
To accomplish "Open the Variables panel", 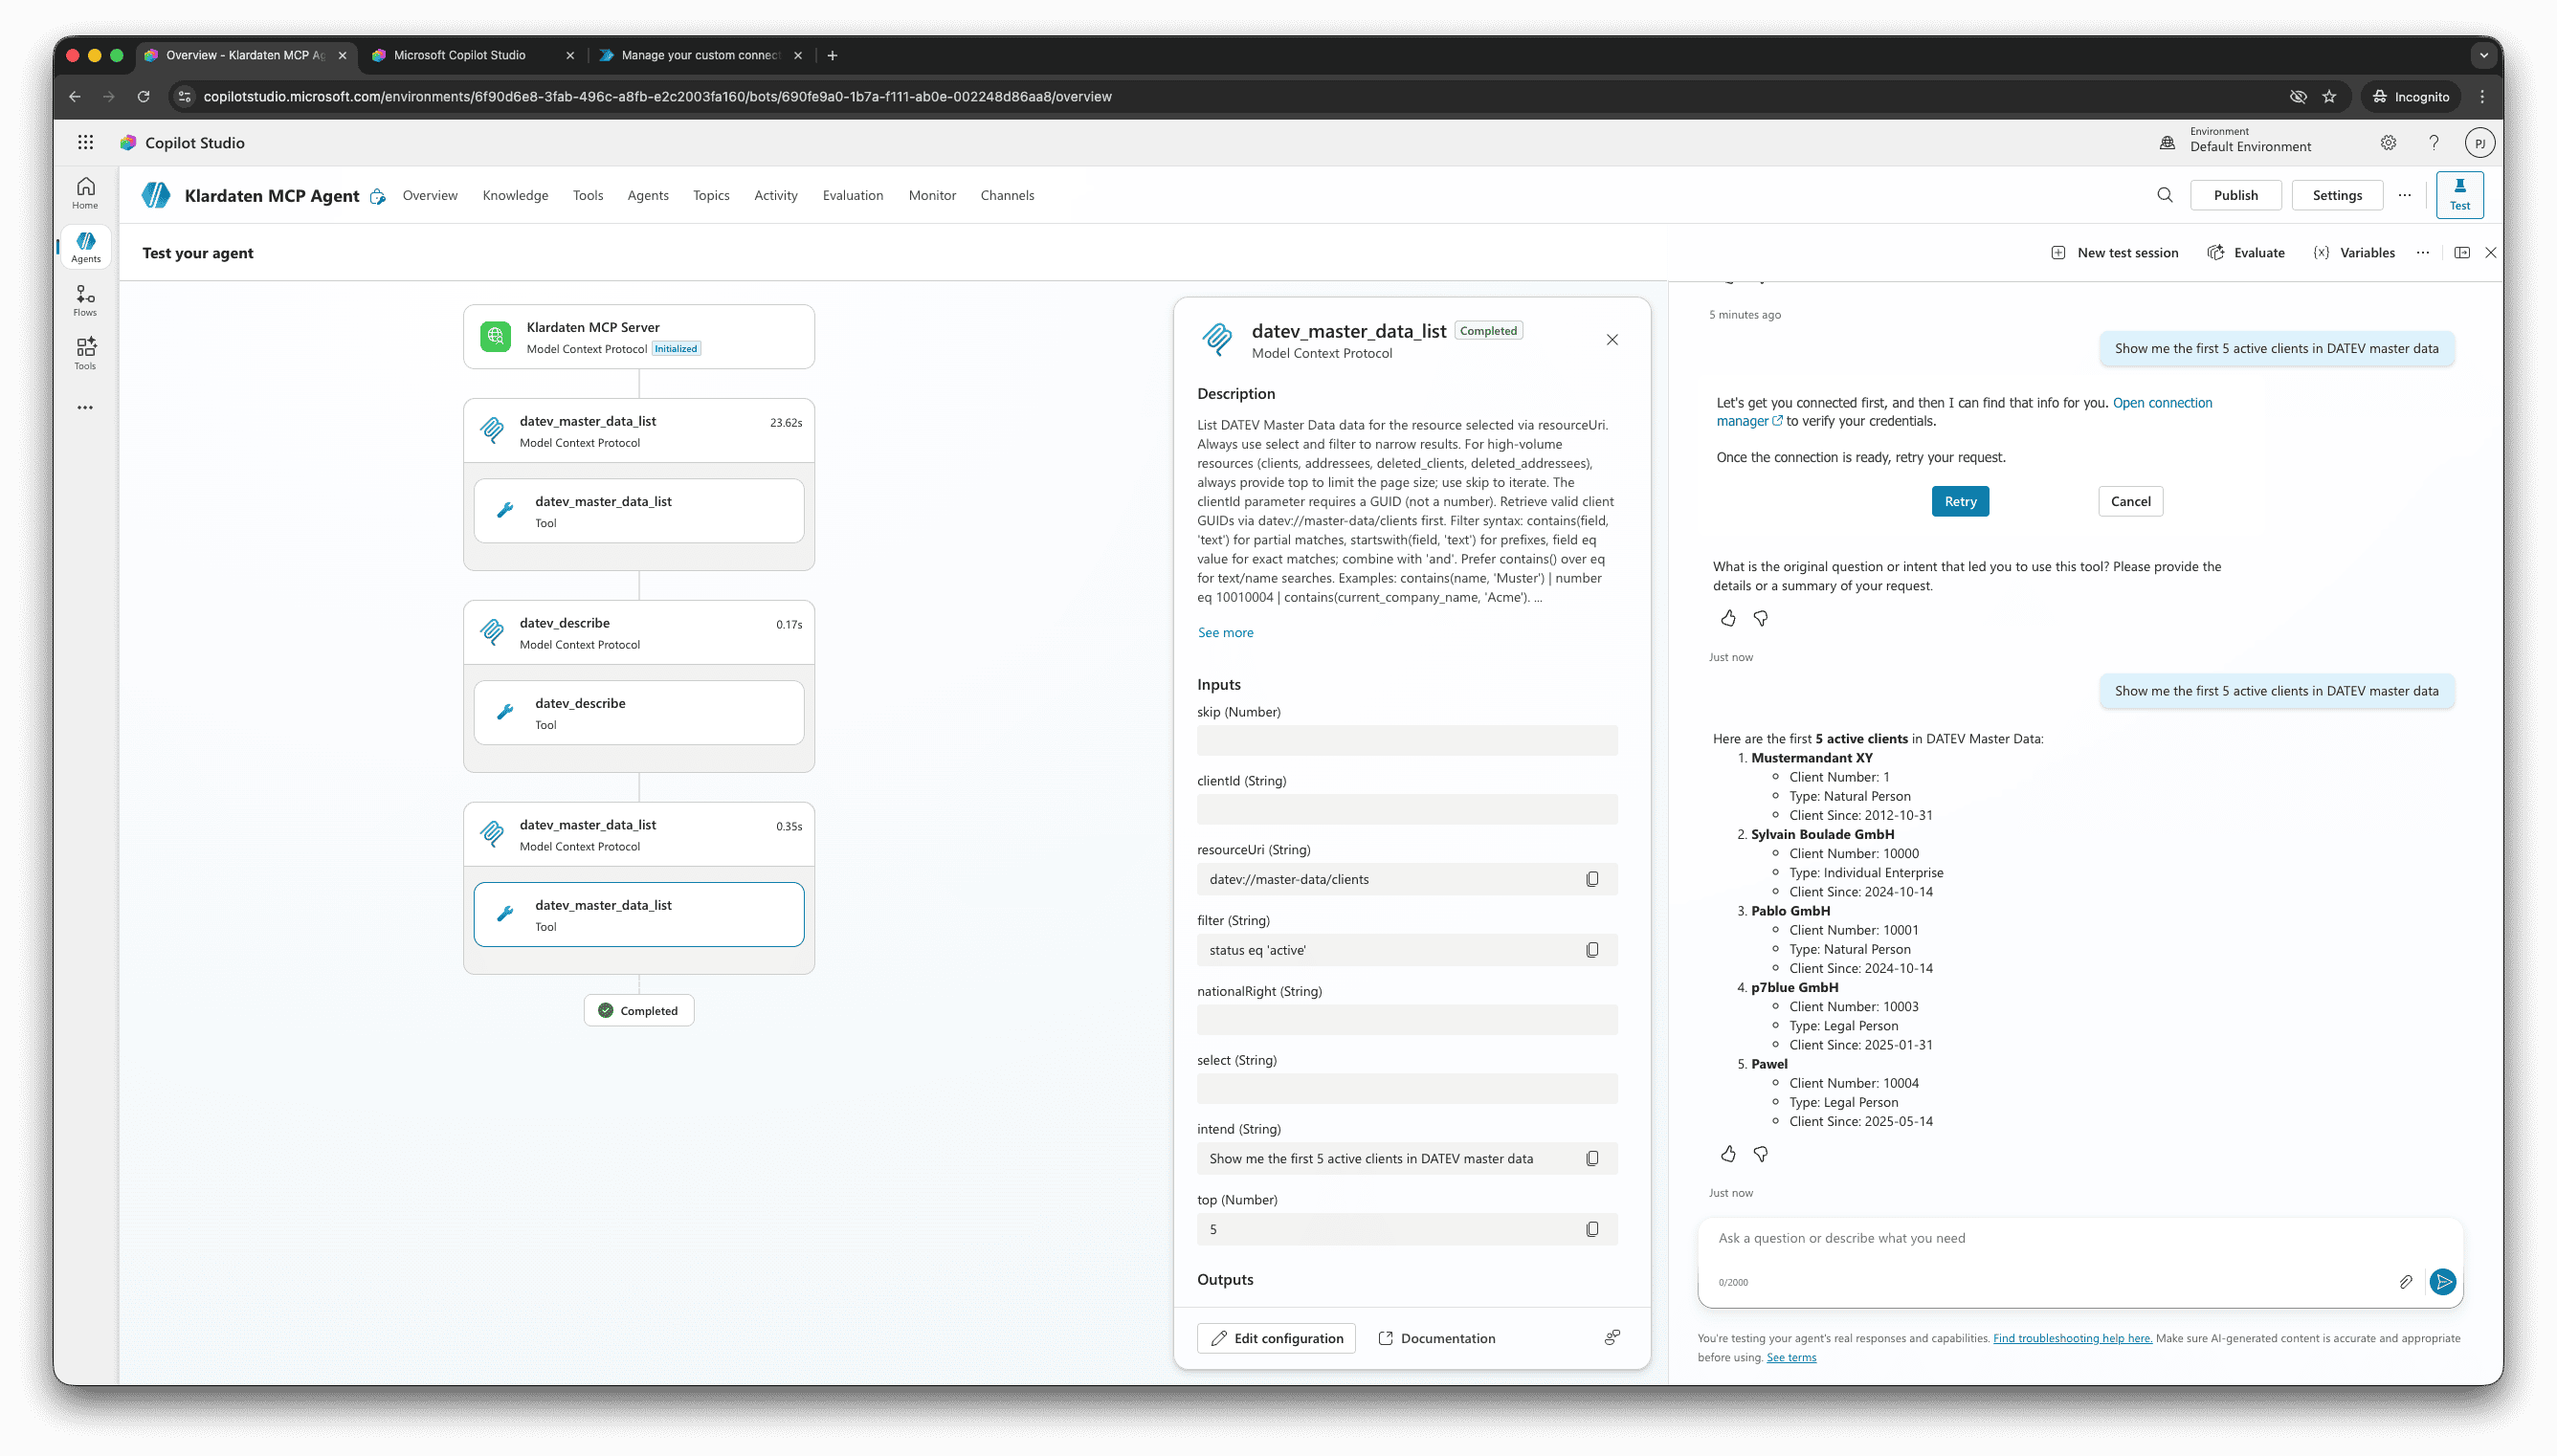I will coord(2353,253).
